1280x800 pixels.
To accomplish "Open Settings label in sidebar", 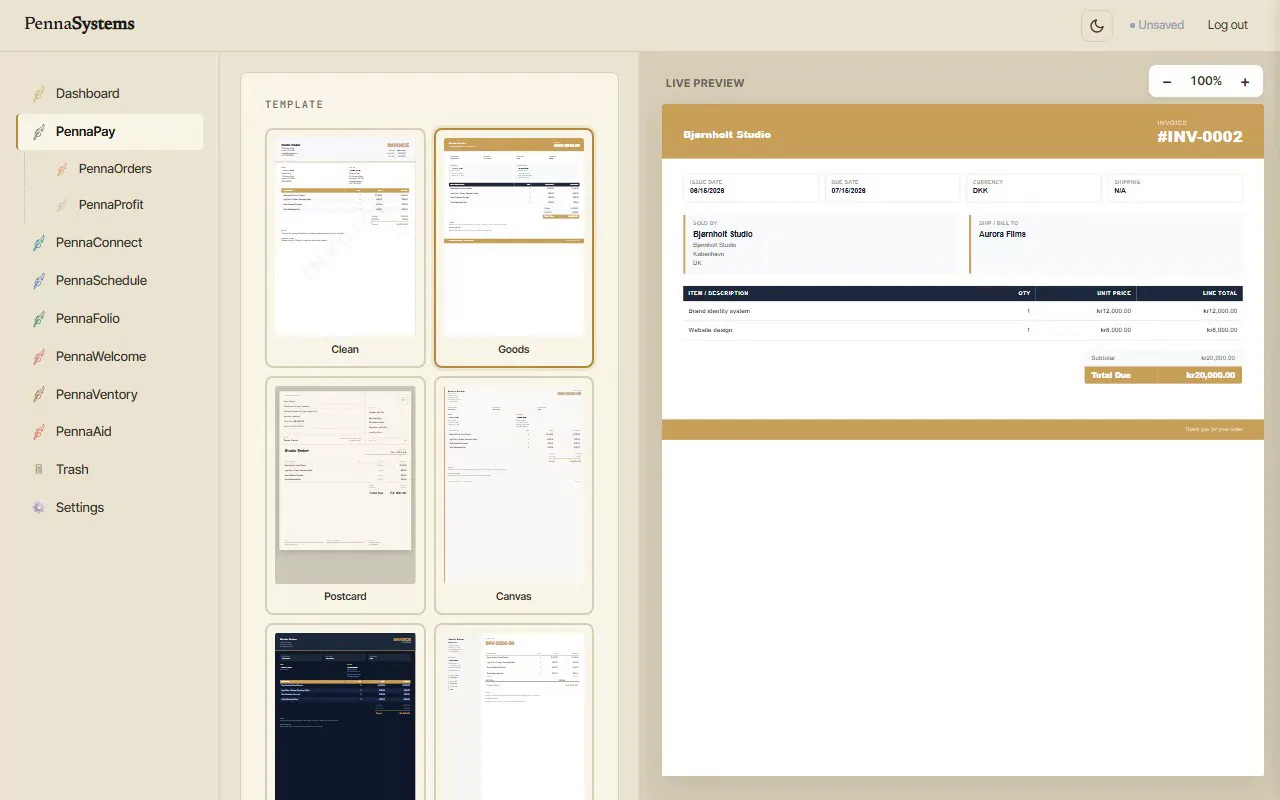I will coord(80,508).
